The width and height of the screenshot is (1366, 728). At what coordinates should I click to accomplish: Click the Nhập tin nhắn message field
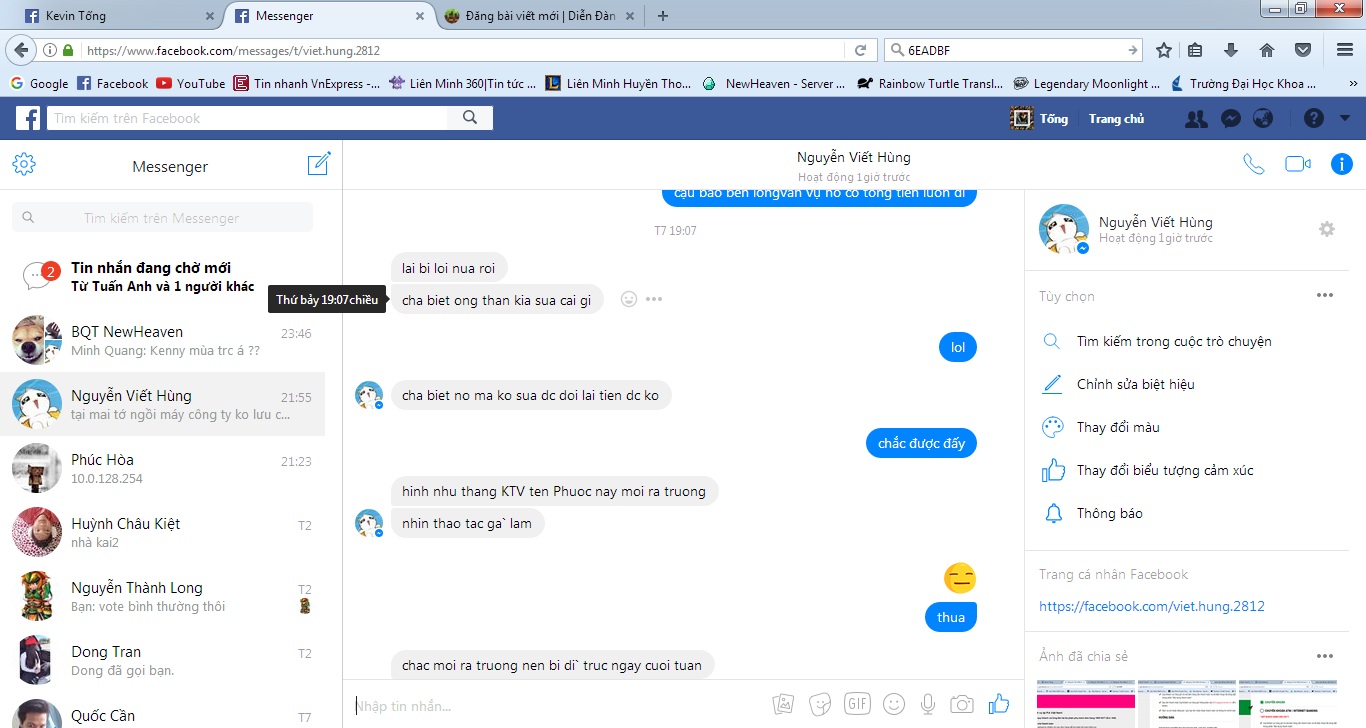click(x=560, y=706)
